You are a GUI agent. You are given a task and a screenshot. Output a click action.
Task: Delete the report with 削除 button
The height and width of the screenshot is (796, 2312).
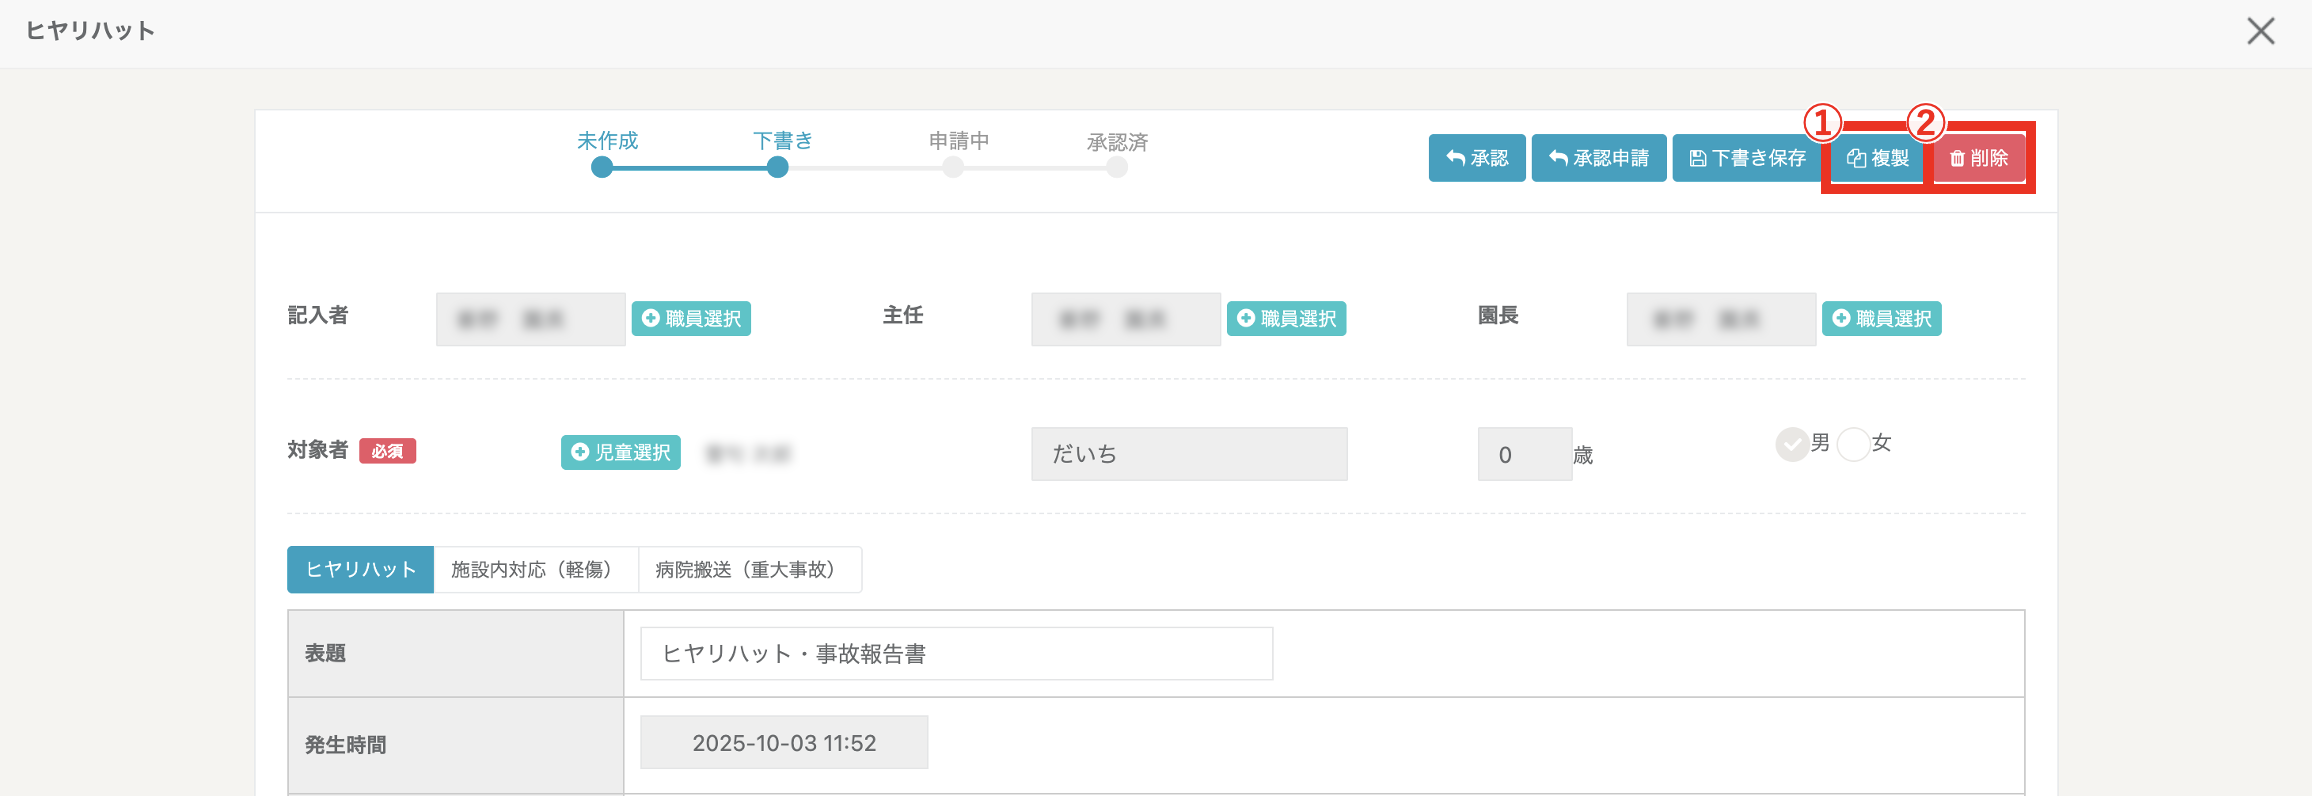point(1978,158)
